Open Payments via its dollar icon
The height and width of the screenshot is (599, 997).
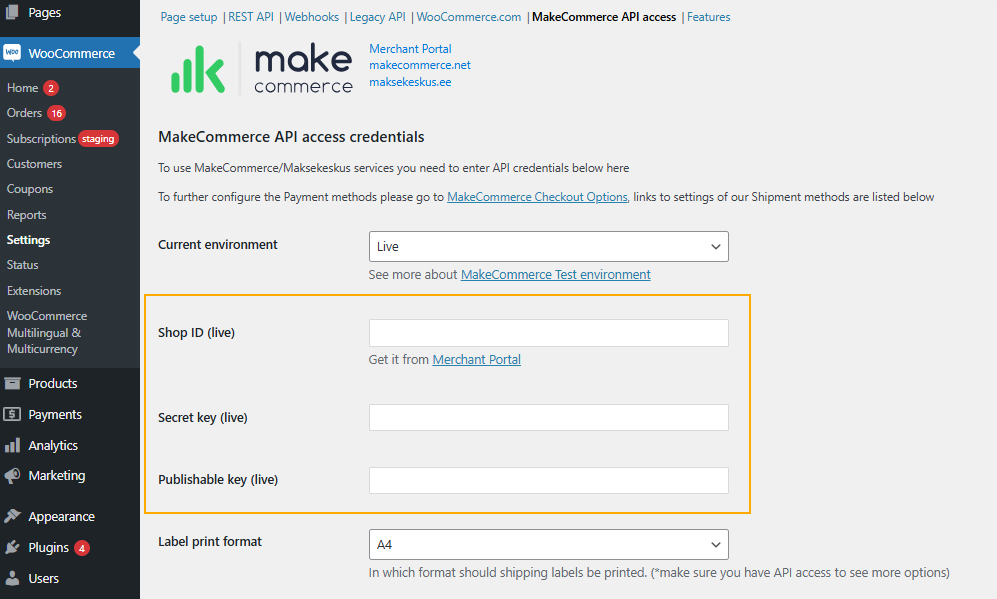coord(12,415)
